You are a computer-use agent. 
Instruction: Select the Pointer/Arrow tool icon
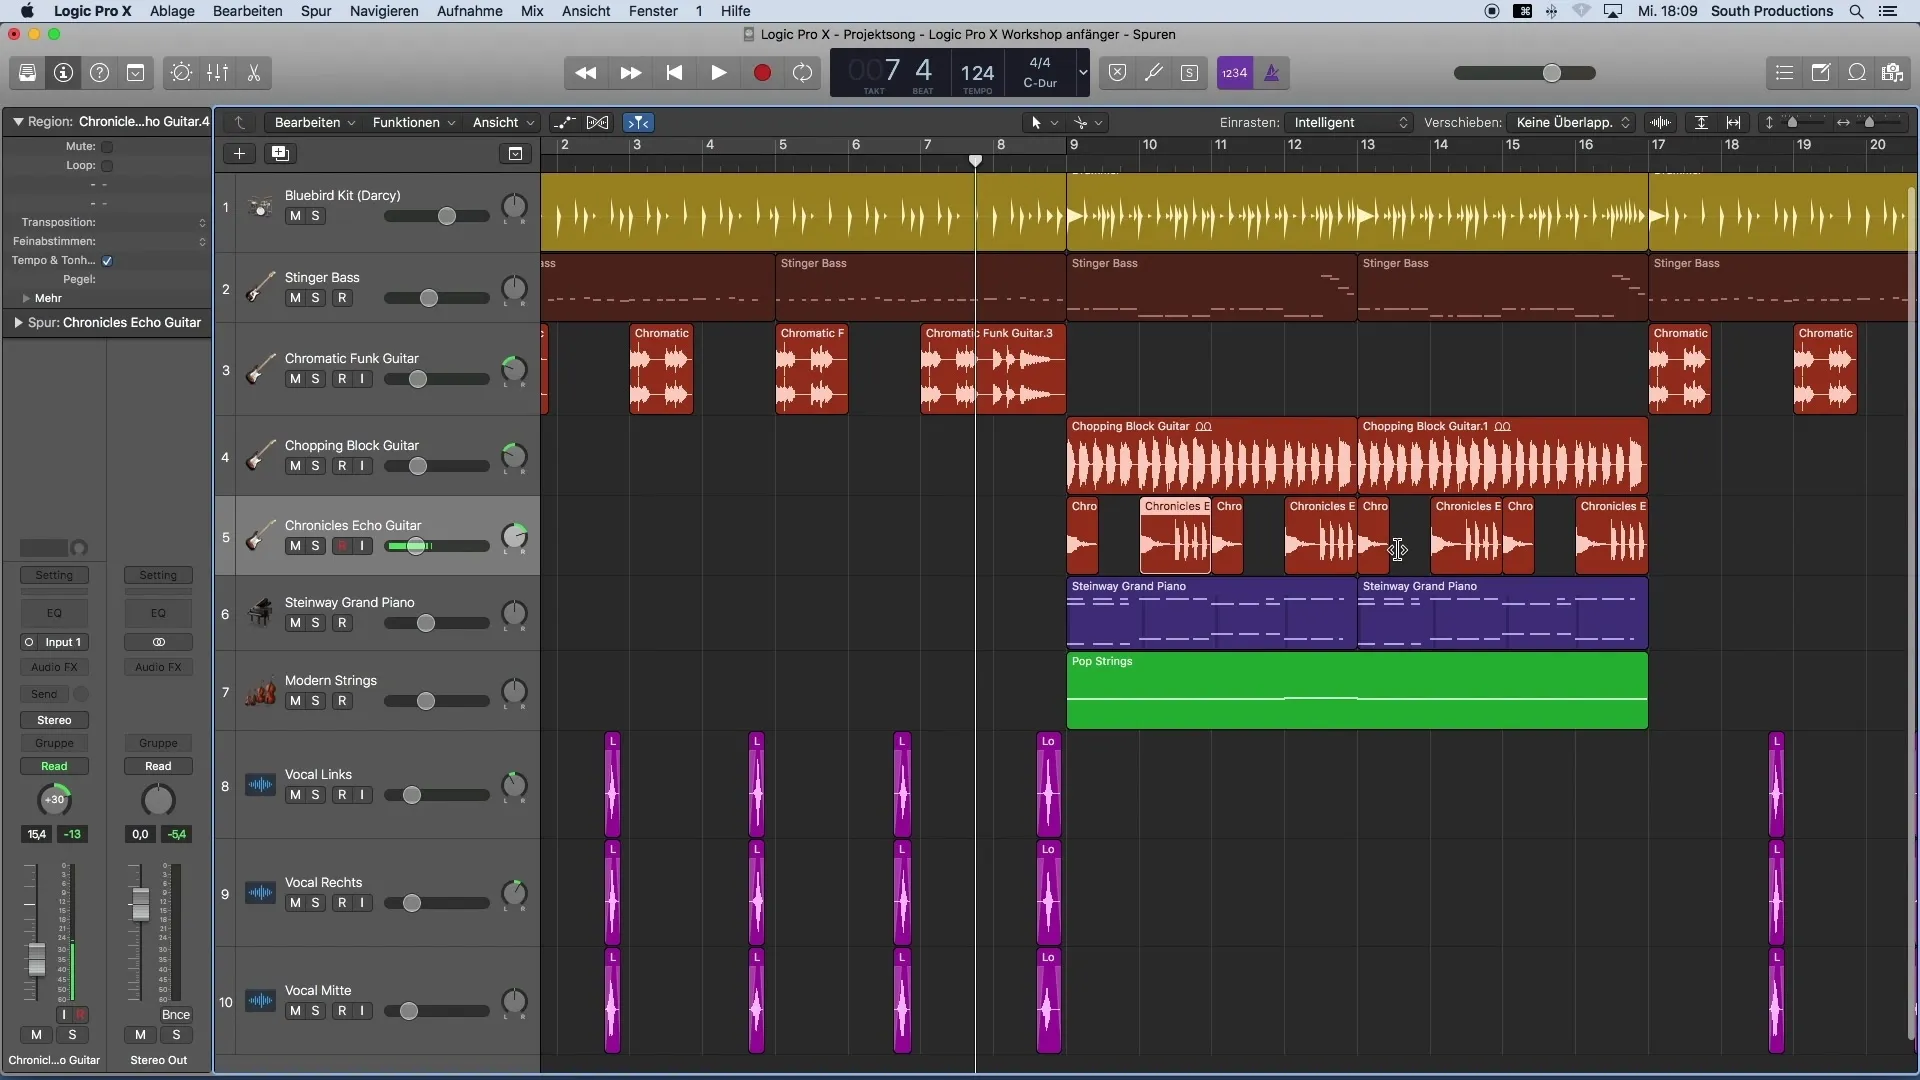(1036, 121)
